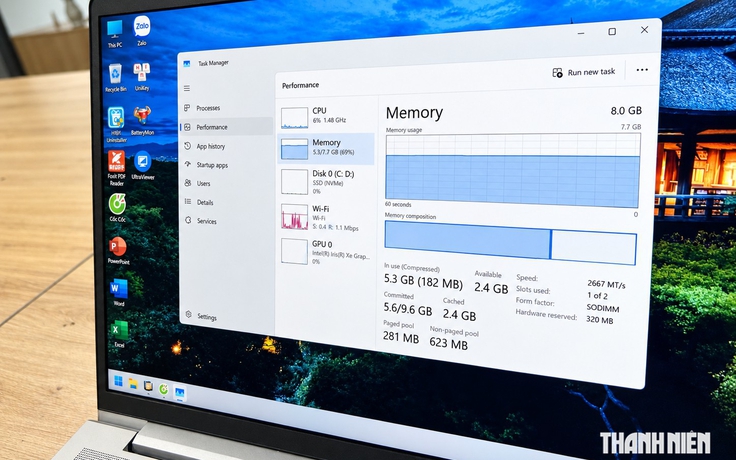
Task: Click the Form factor SODIMM value
Action: click(x=603, y=308)
